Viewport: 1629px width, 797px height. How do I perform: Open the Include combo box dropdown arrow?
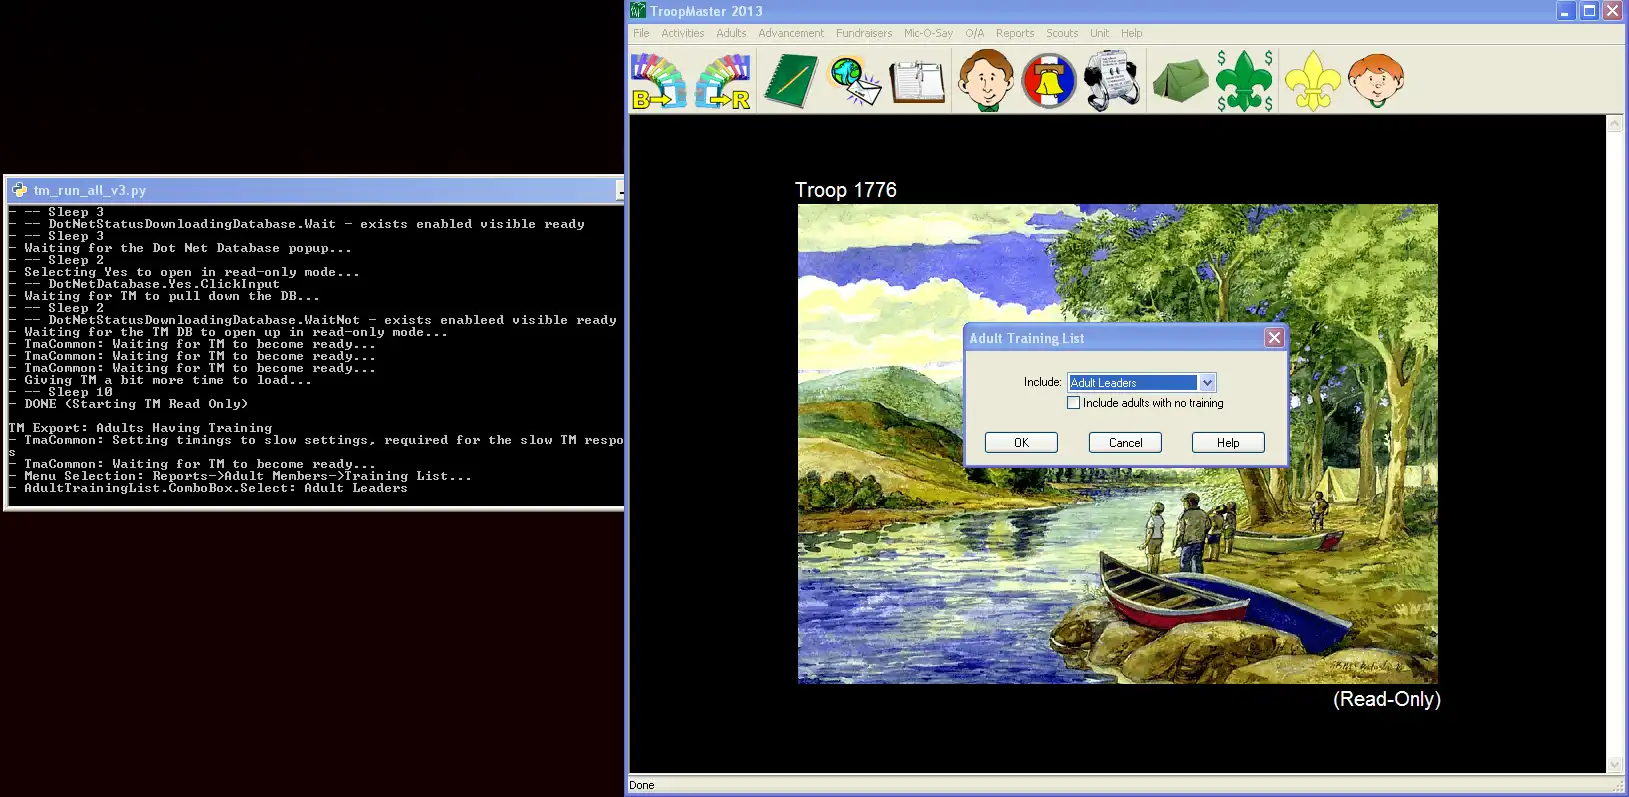coord(1207,382)
